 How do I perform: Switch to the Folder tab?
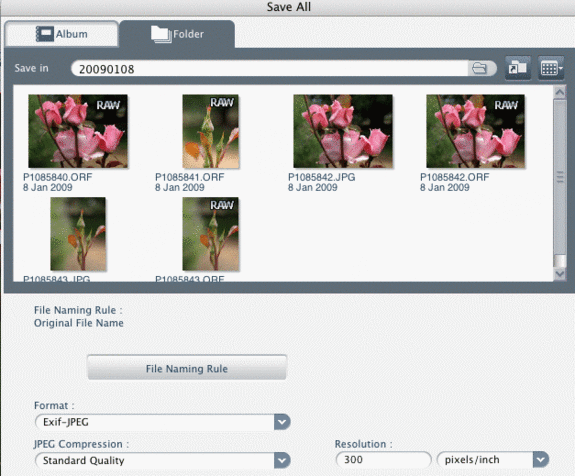177,34
